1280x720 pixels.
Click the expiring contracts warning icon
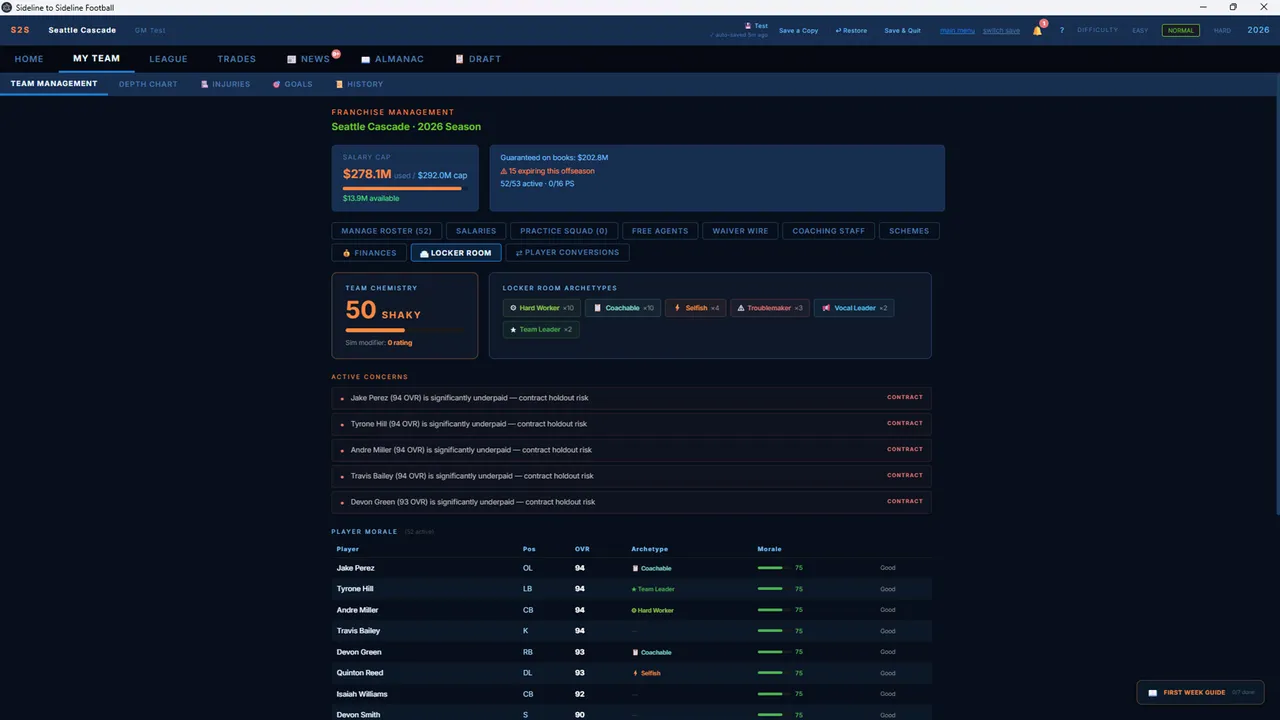504,171
